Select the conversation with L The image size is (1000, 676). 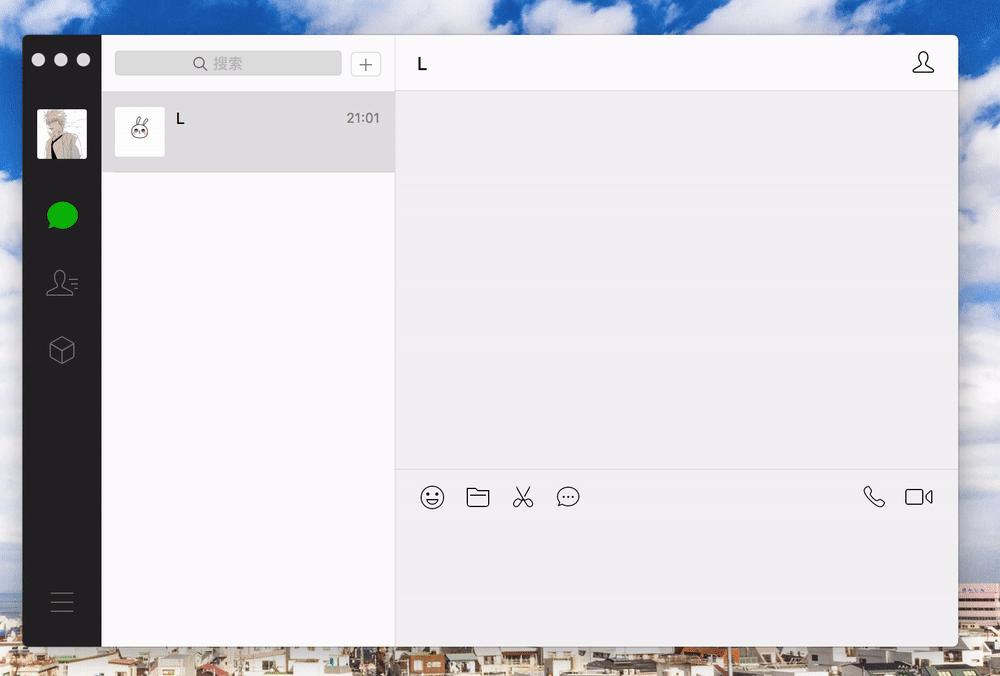(249, 132)
